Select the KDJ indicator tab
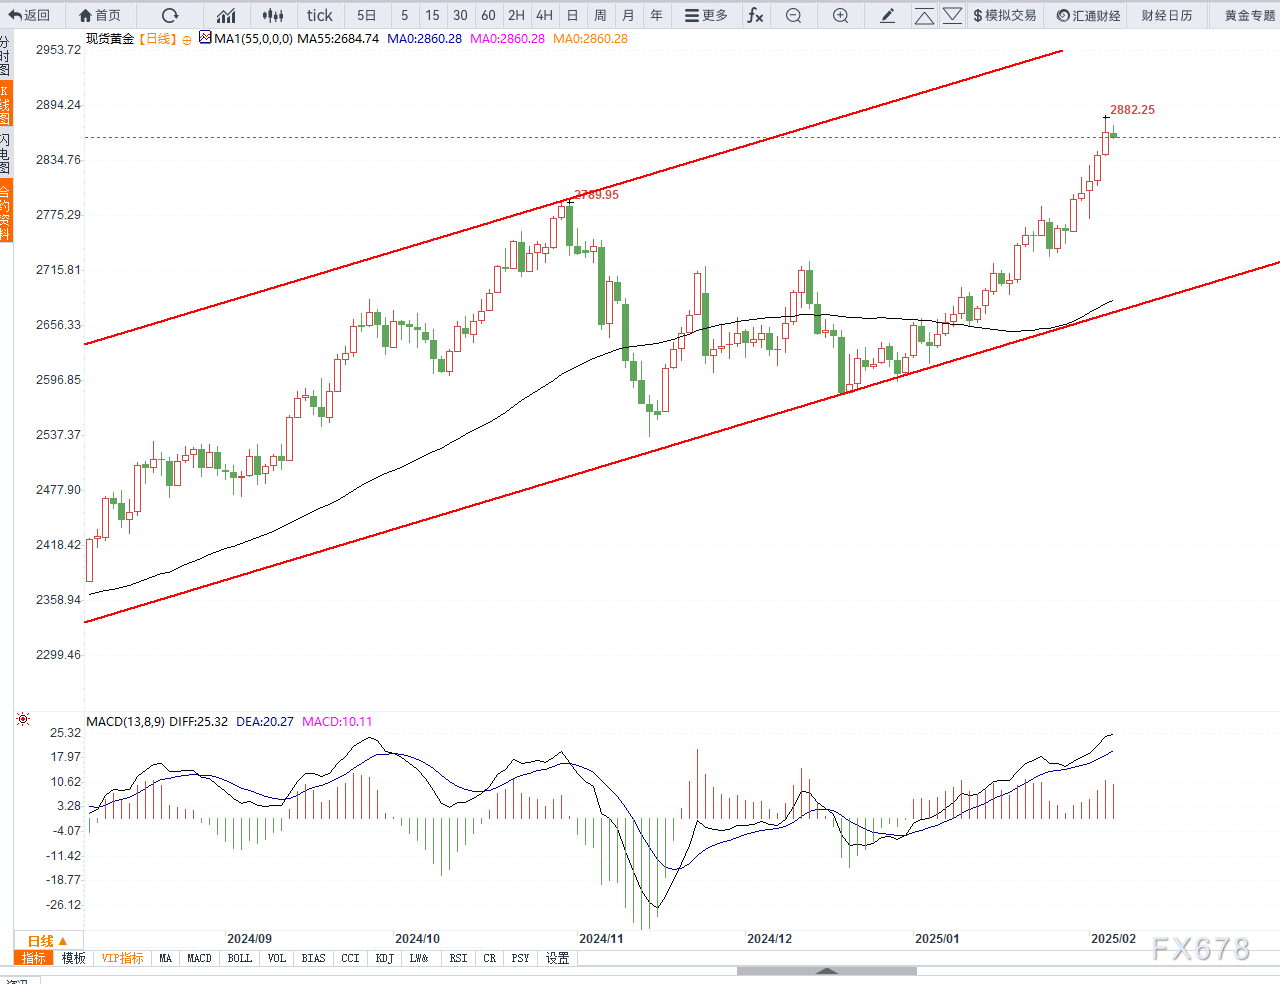This screenshot has height=984, width=1280. (384, 958)
